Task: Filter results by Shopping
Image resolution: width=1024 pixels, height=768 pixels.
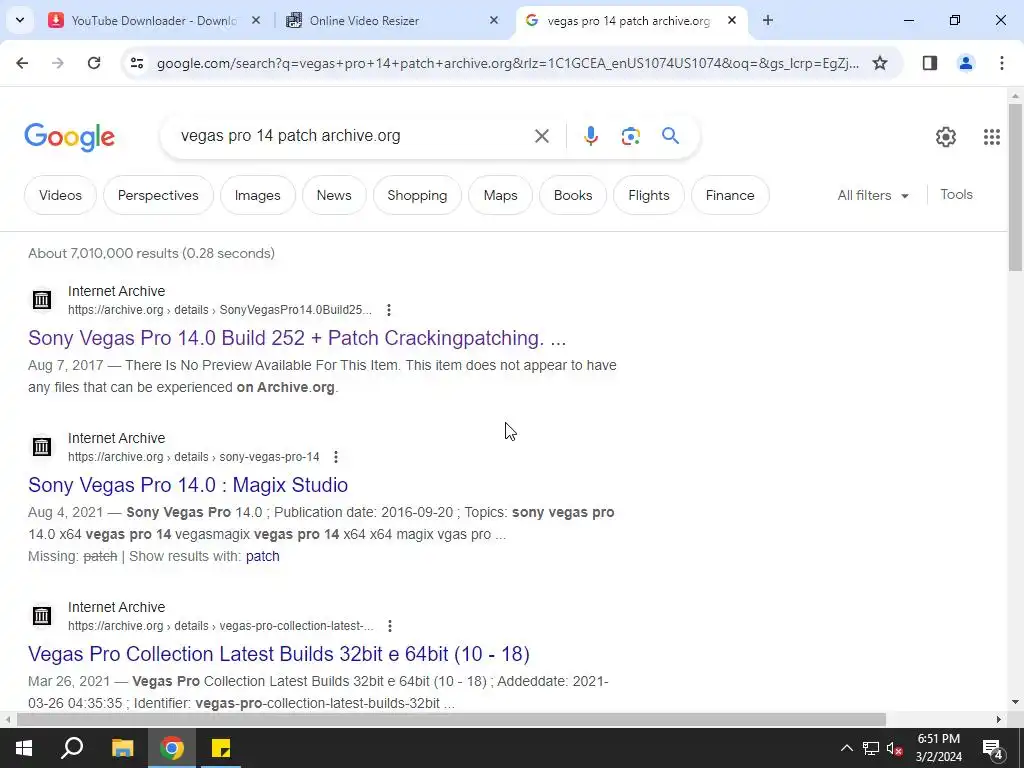Action: [x=417, y=195]
